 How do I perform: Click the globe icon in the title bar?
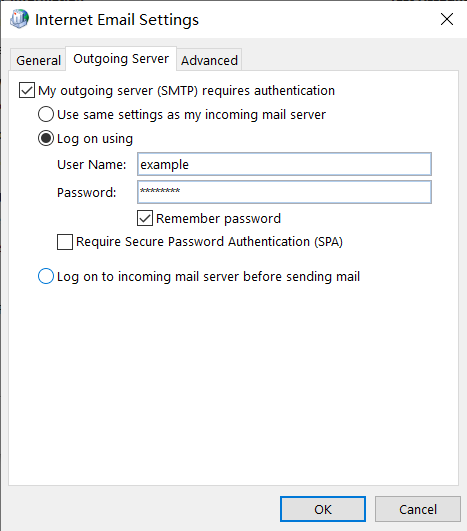tap(19, 19)
